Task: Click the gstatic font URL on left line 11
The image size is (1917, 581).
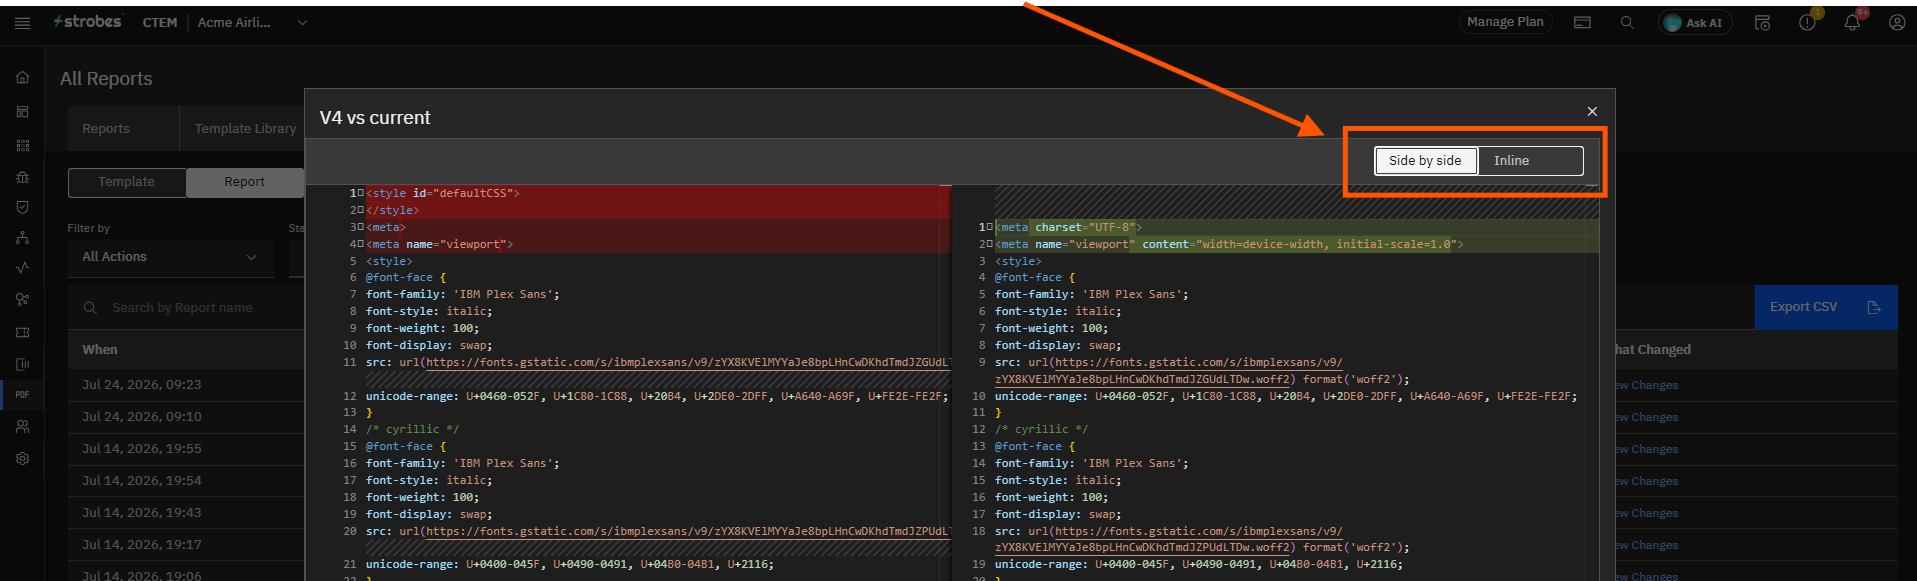Action: click(x=688, y=362)
